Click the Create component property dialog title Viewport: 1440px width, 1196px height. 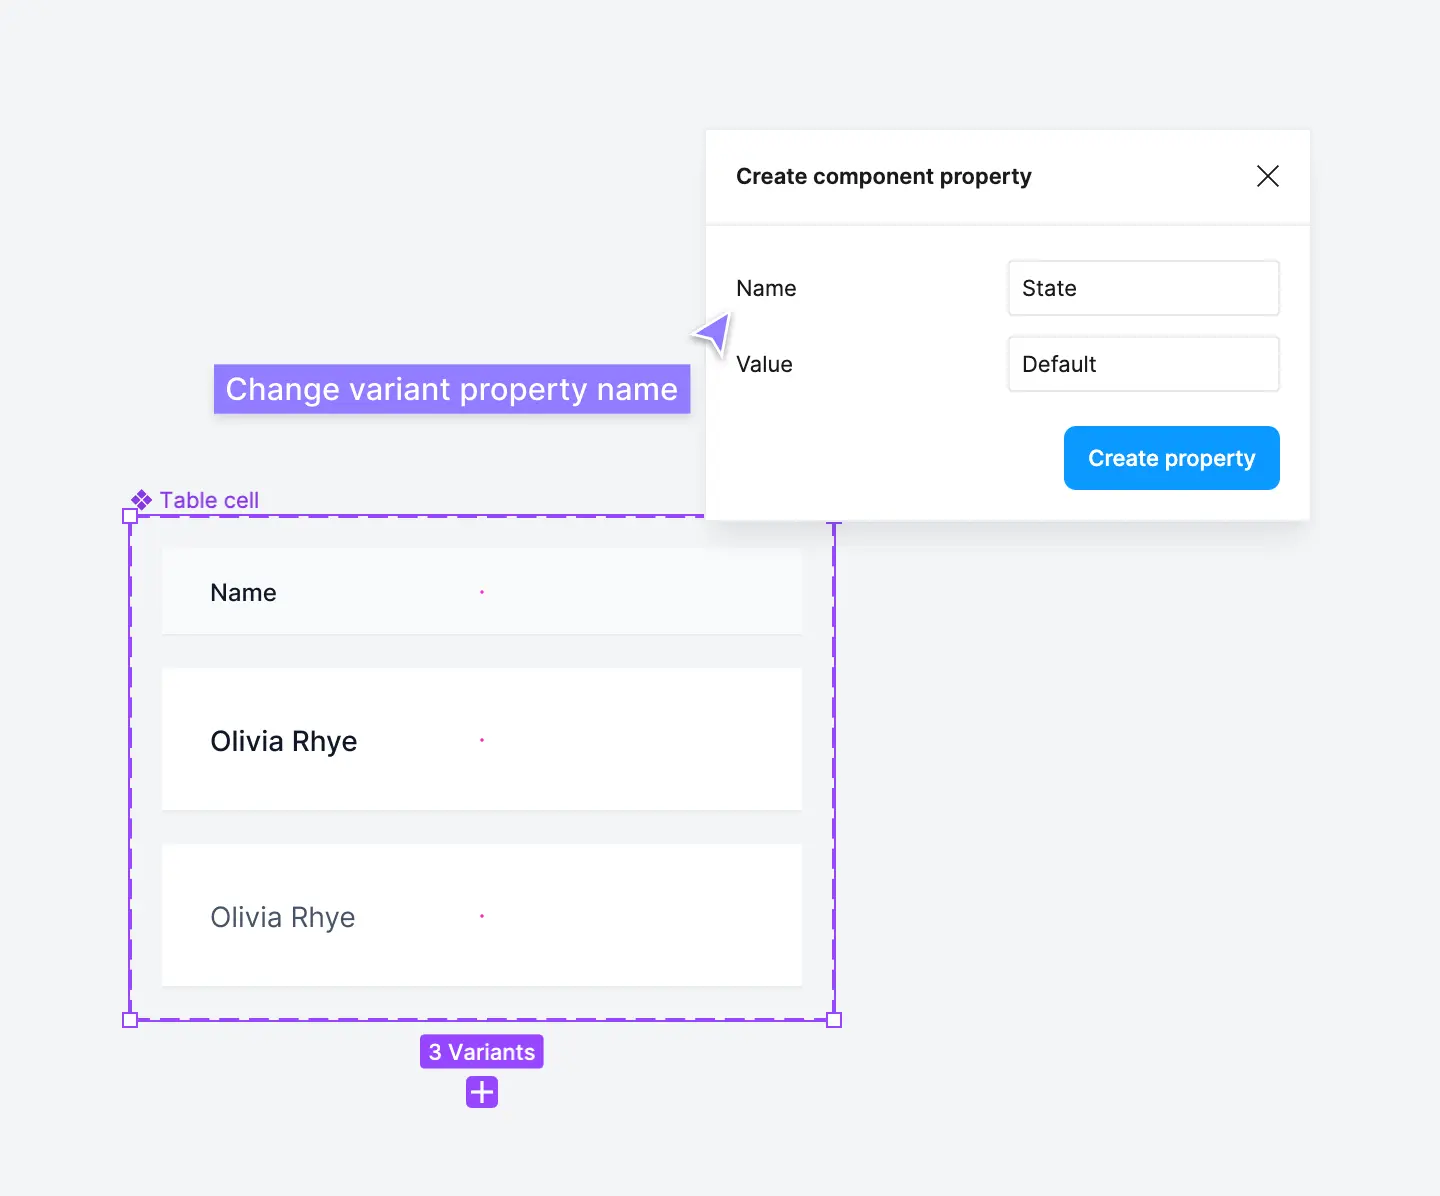click(883, 176)
